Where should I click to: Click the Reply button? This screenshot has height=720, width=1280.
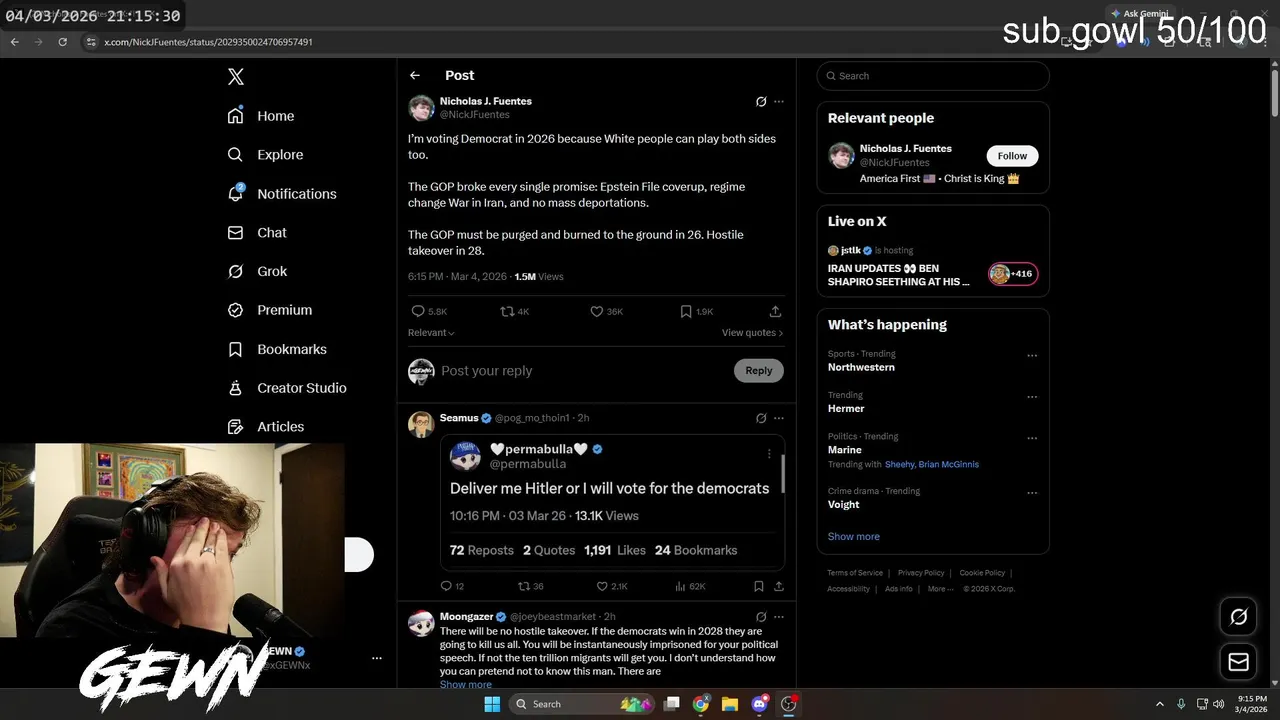pos(759,371)
